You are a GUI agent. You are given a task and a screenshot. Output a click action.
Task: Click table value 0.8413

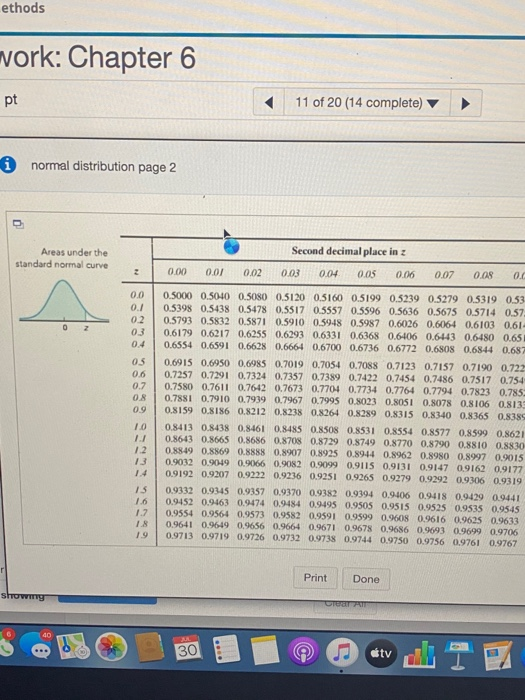point(179,427)
